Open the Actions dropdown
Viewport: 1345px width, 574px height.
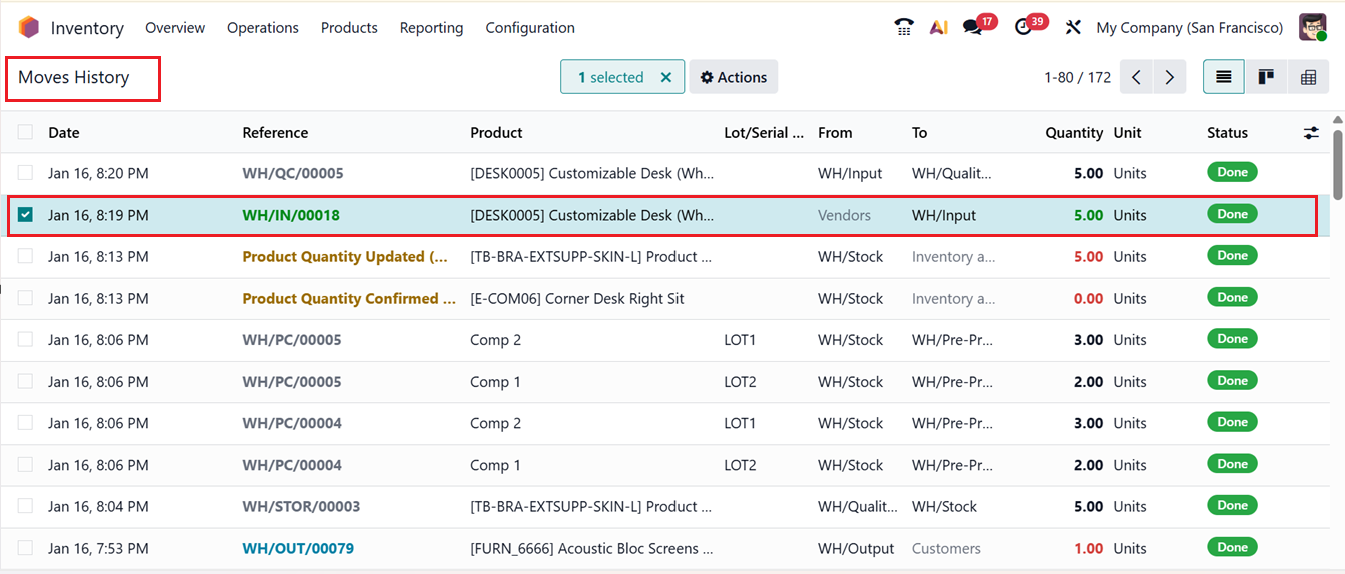733,77
